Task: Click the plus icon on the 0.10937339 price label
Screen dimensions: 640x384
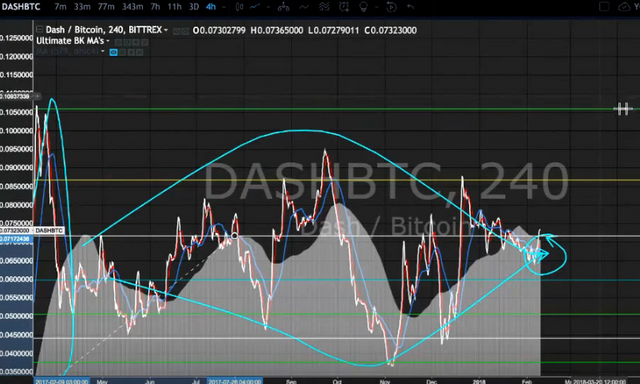Action: [37, 96]
